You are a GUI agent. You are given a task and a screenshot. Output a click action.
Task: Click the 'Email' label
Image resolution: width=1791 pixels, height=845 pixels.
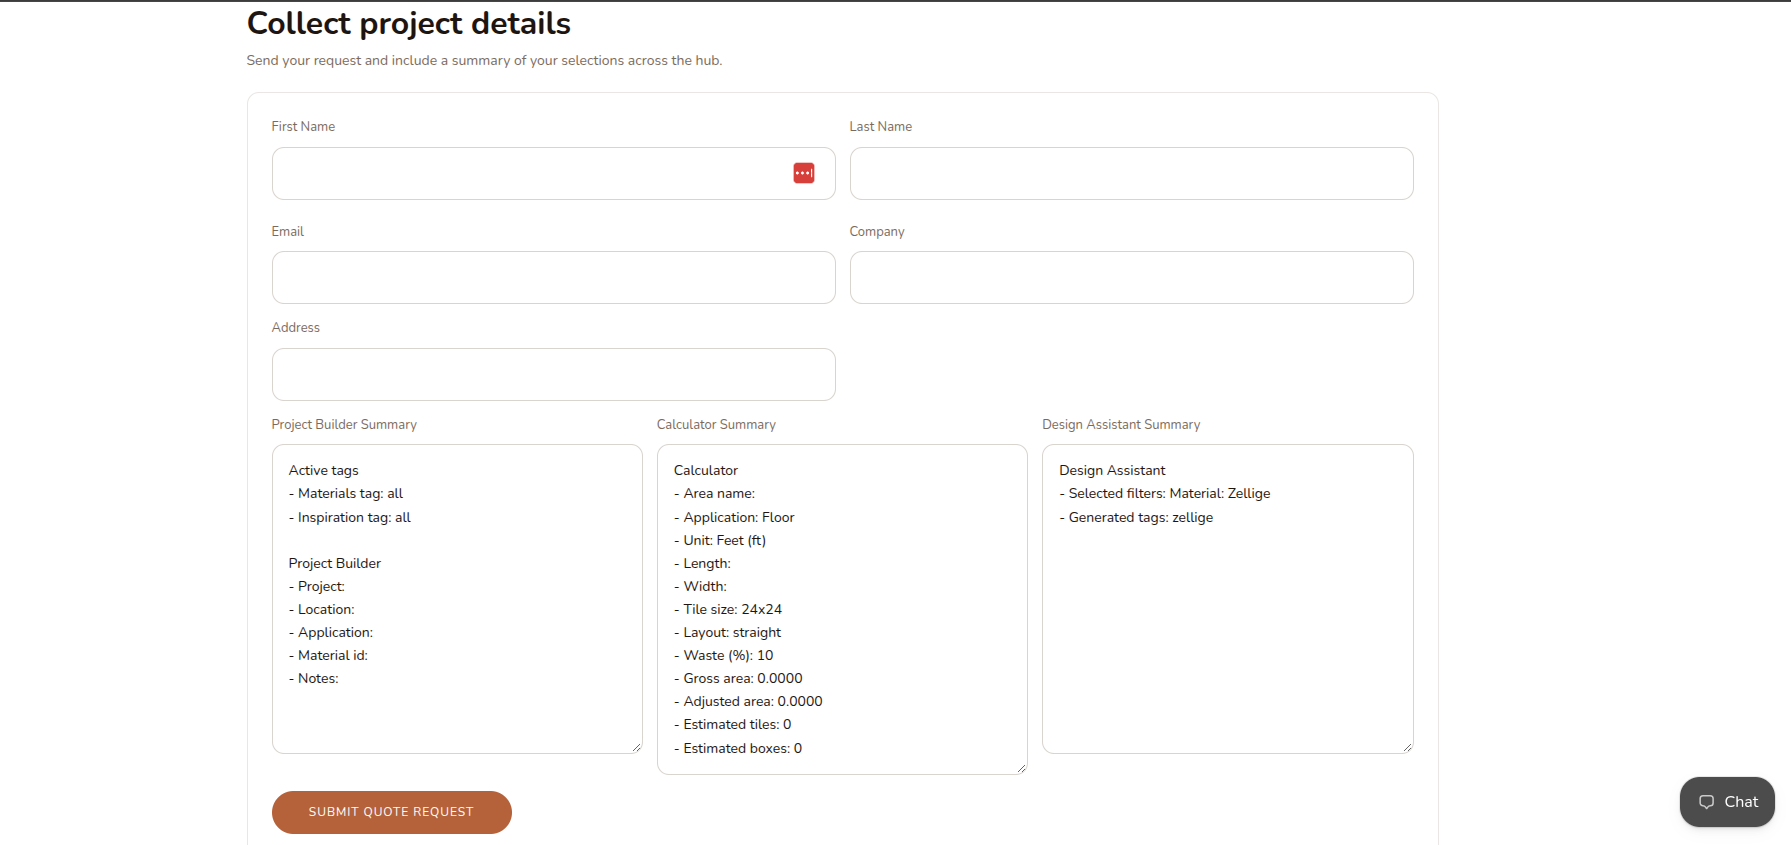click(x=288, y=231)
